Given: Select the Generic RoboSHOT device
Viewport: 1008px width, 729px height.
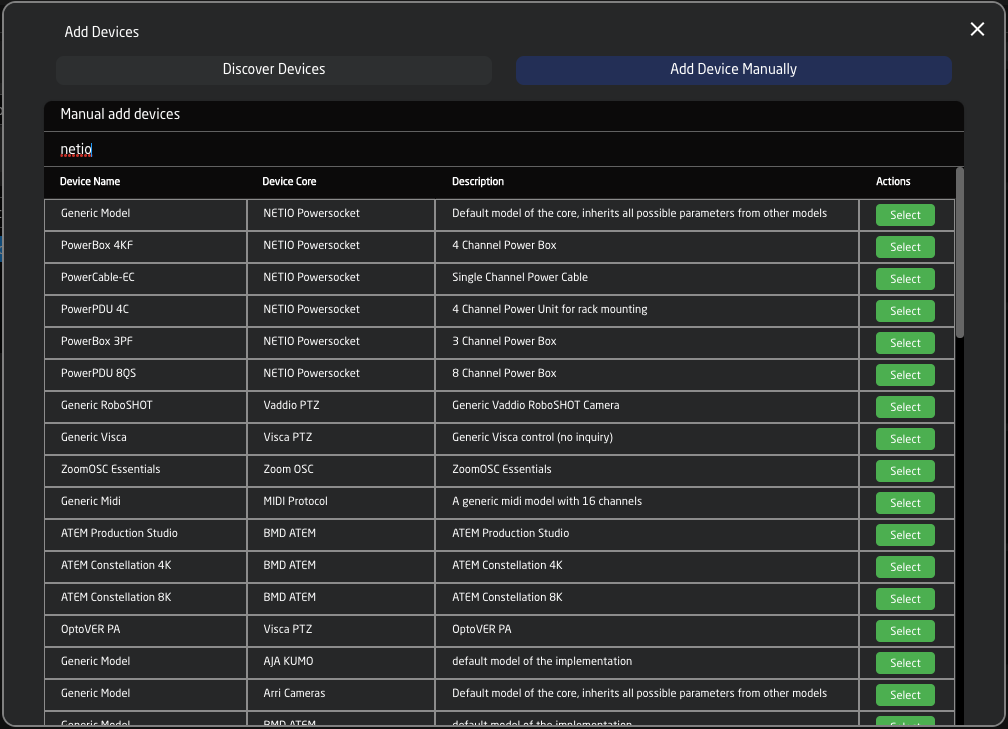Looking at the screenshot, I should coord(905,407).
